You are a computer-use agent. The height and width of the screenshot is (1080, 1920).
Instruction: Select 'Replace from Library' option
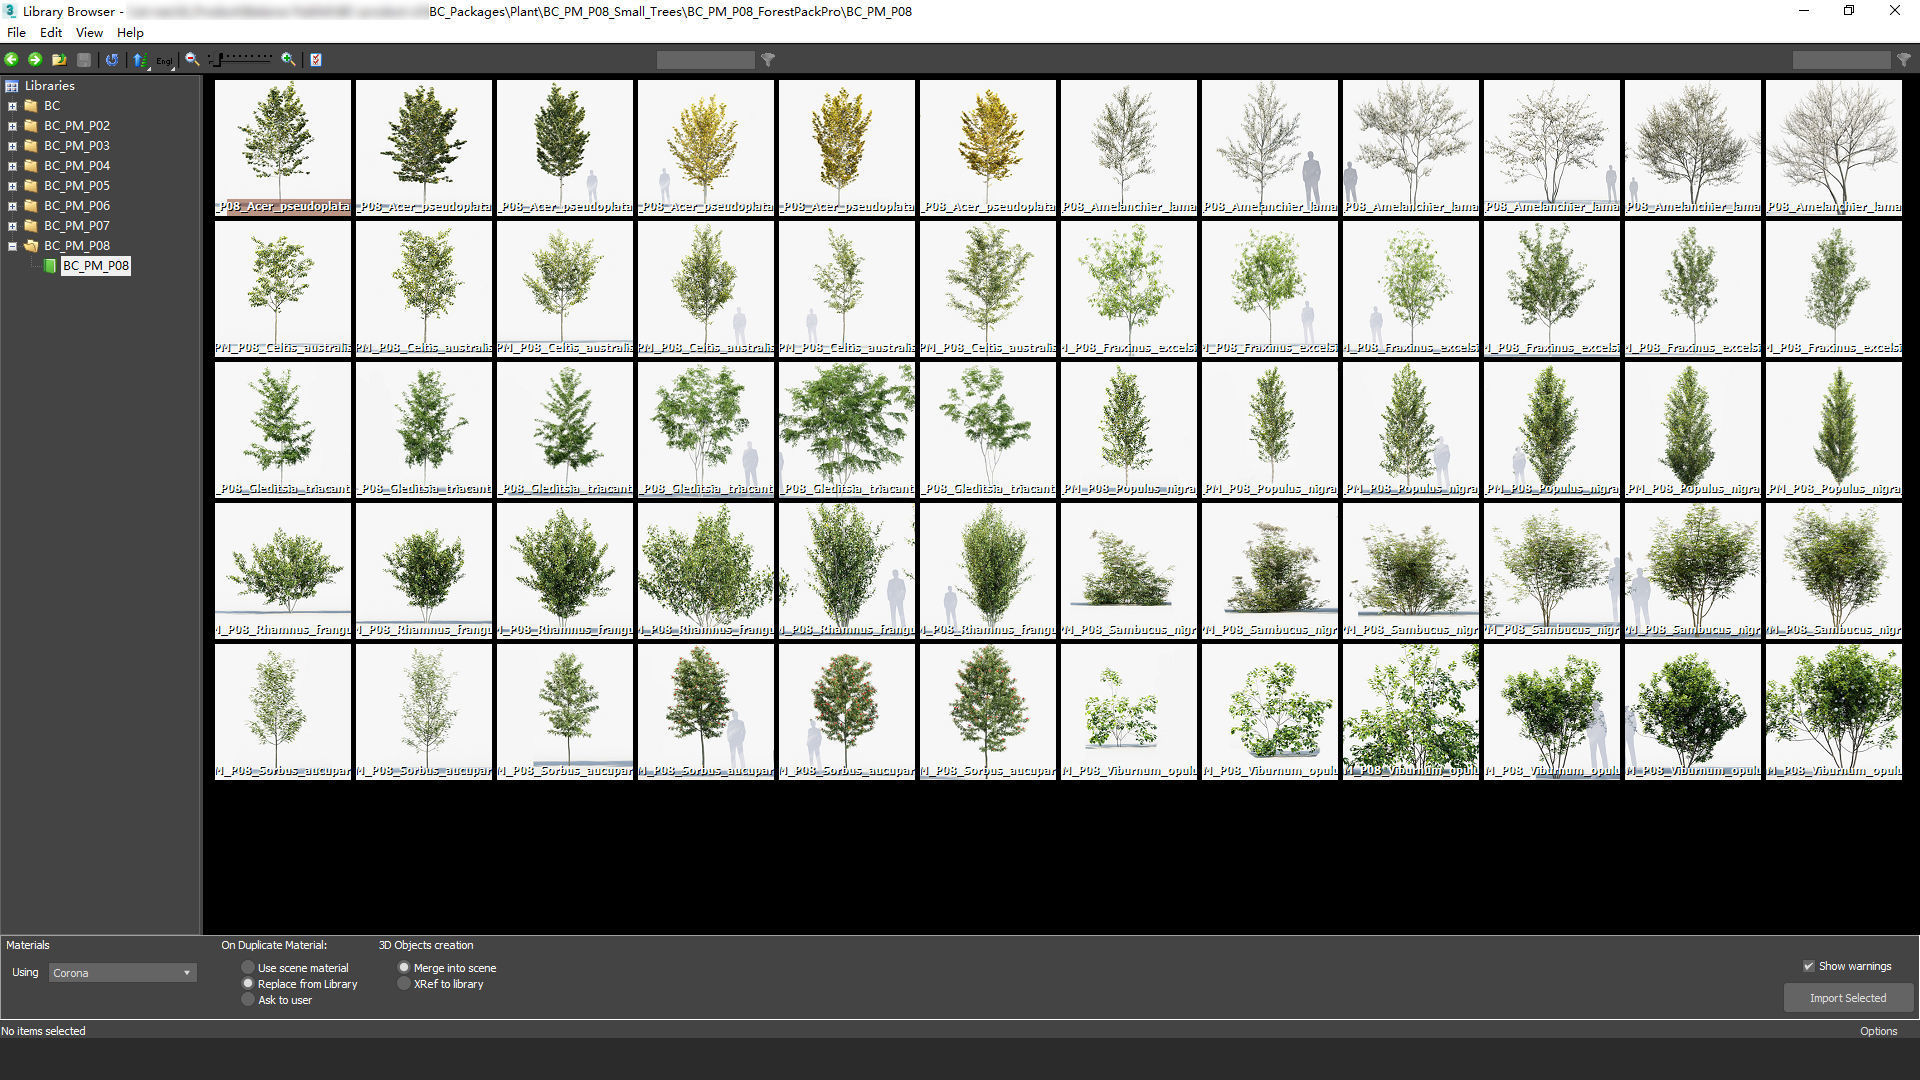click(300, 984)
